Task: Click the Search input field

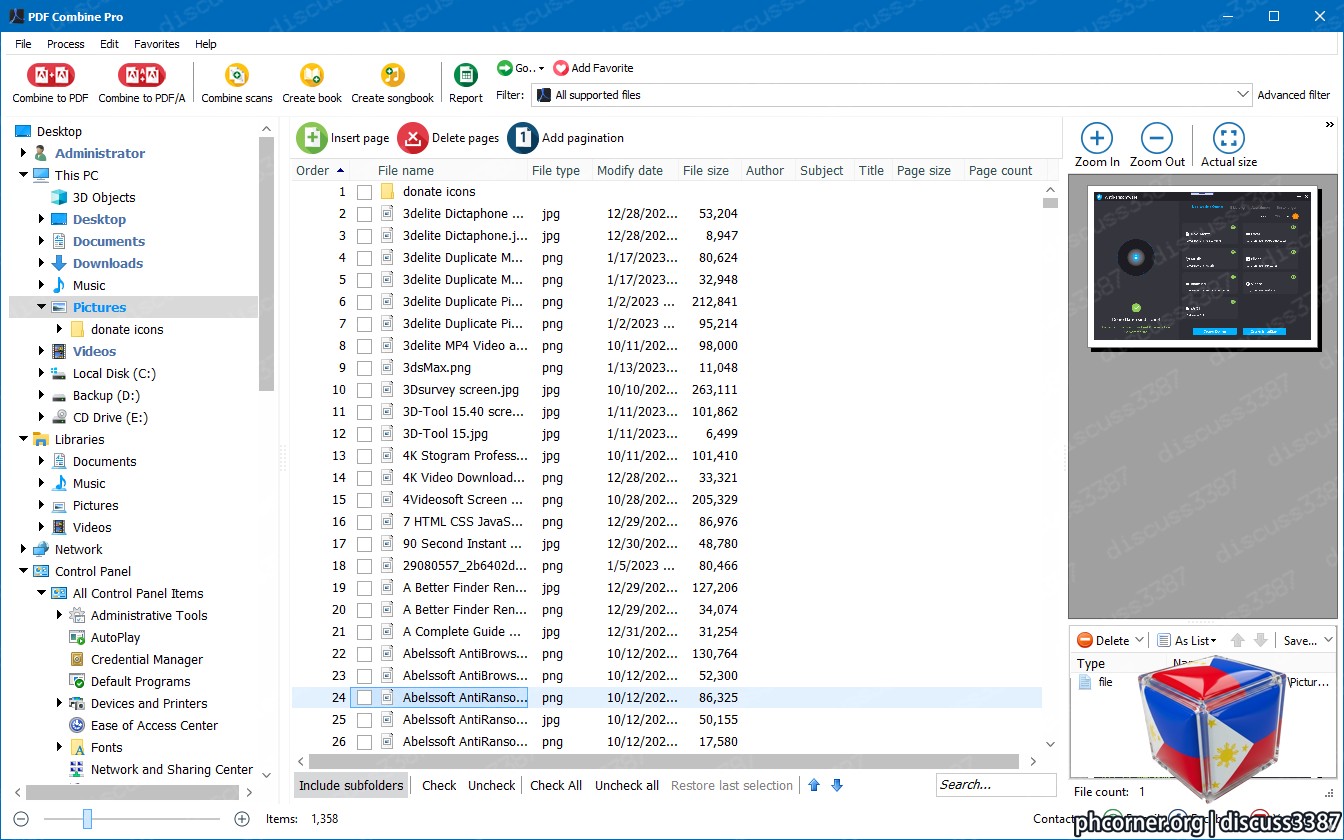Action: tap(996, 785)
